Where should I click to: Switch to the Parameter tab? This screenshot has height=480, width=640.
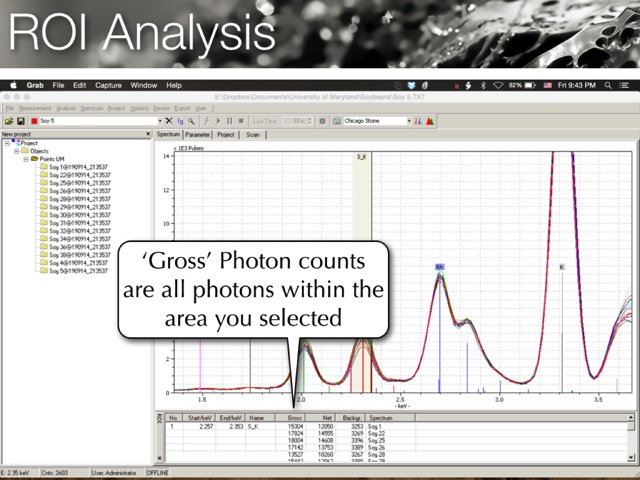click(197, 134)
